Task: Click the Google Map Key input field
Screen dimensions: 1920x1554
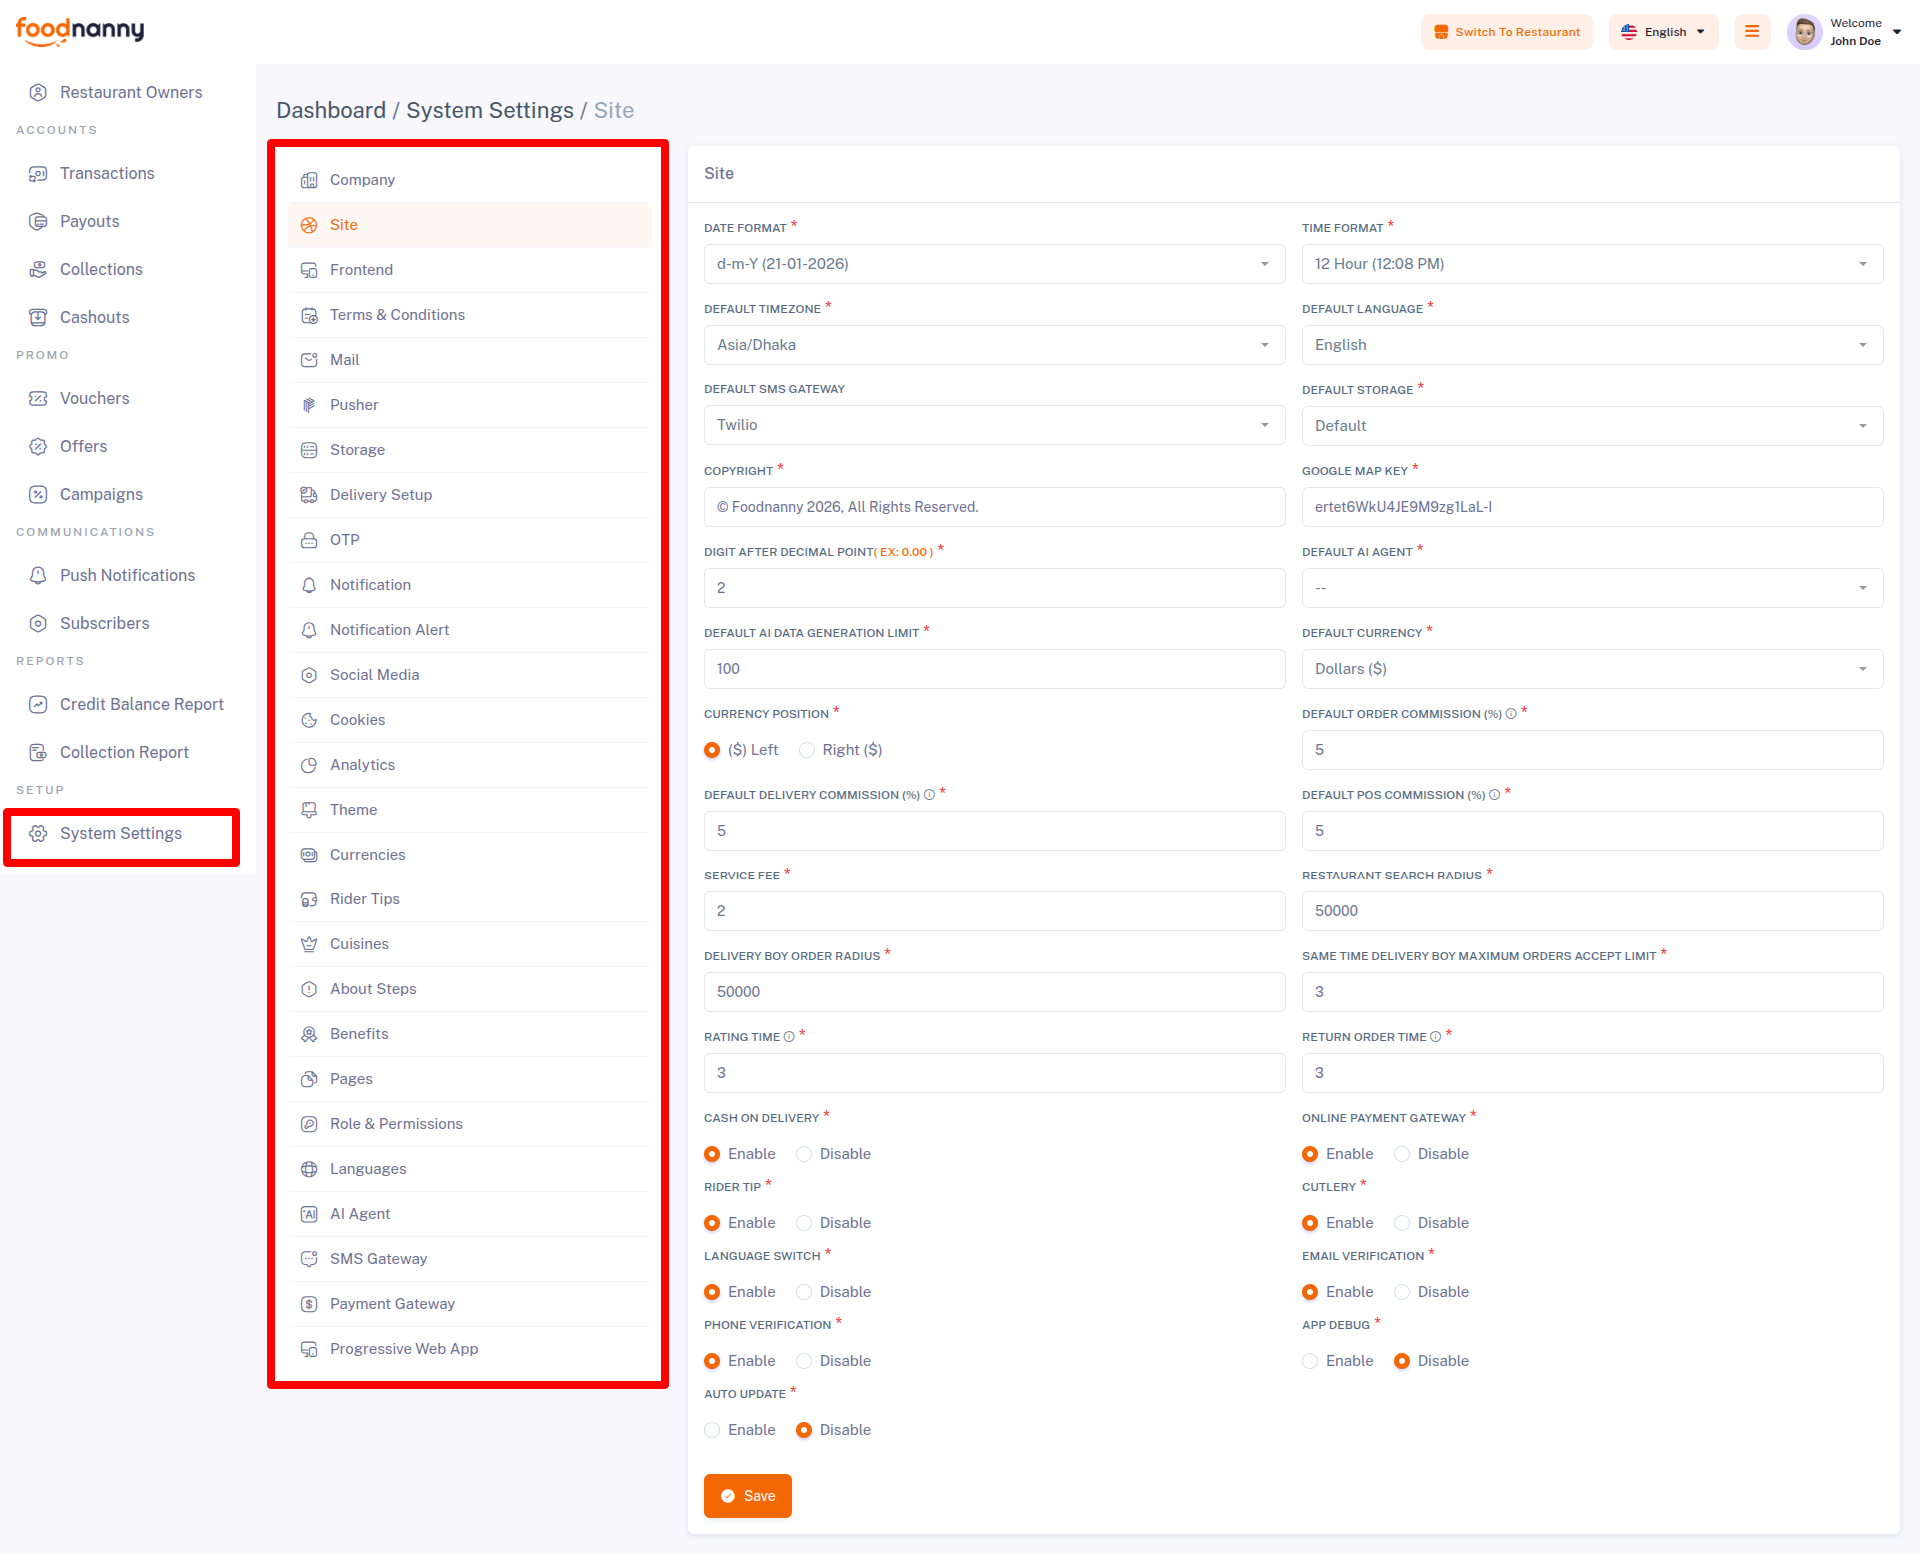Action: [x=1591, y=507]
